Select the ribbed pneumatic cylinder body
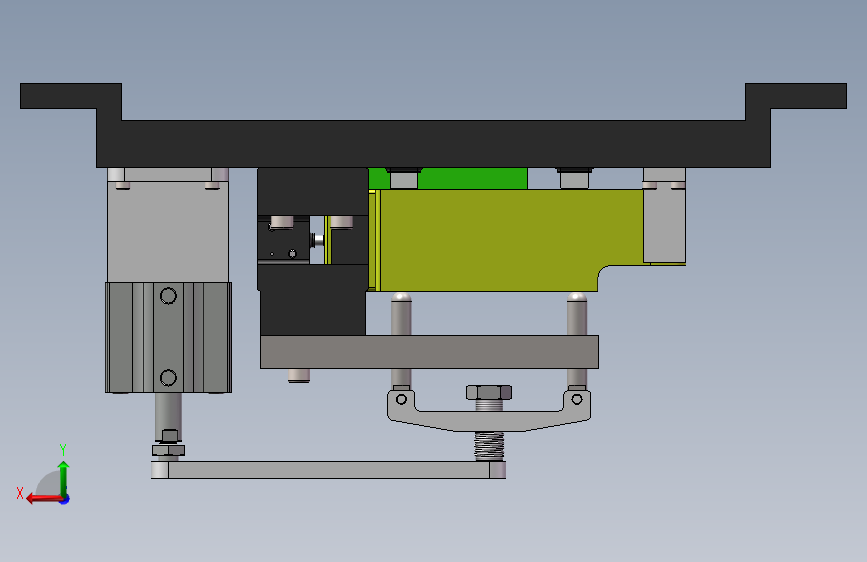Viewport: 867px width, 562px height. (168, 337)
